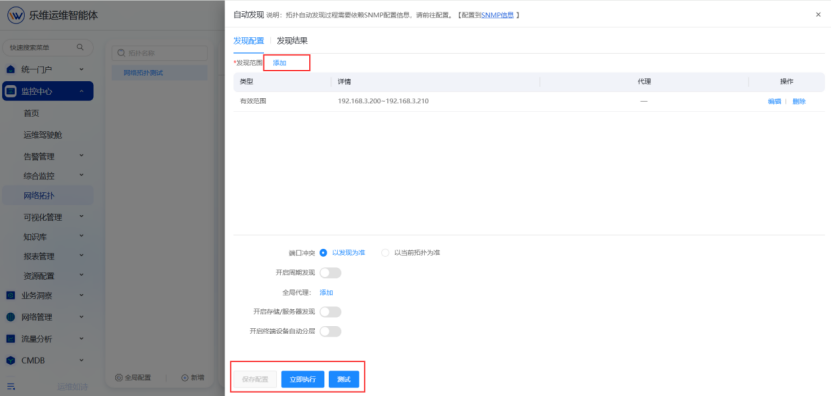Click the 全局配置 label

click(x=138, y=378)
